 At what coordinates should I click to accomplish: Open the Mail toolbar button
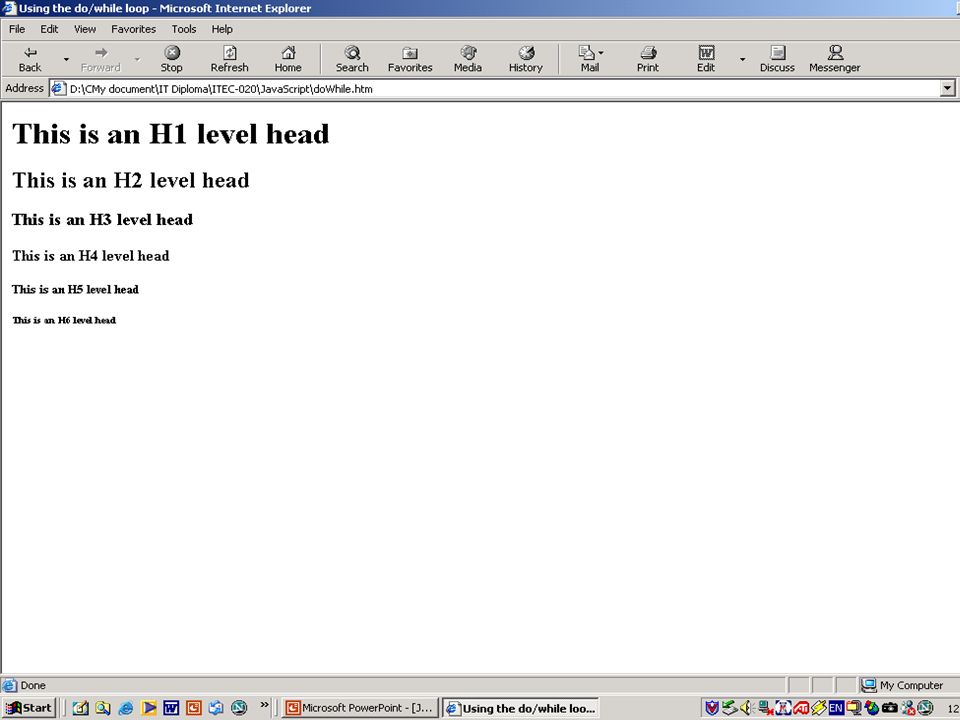[590, 59]
